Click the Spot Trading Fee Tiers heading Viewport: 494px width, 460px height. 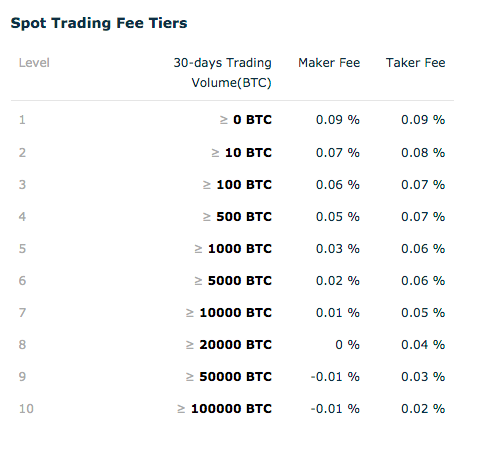pyautogui.click(x=99, y=23)
